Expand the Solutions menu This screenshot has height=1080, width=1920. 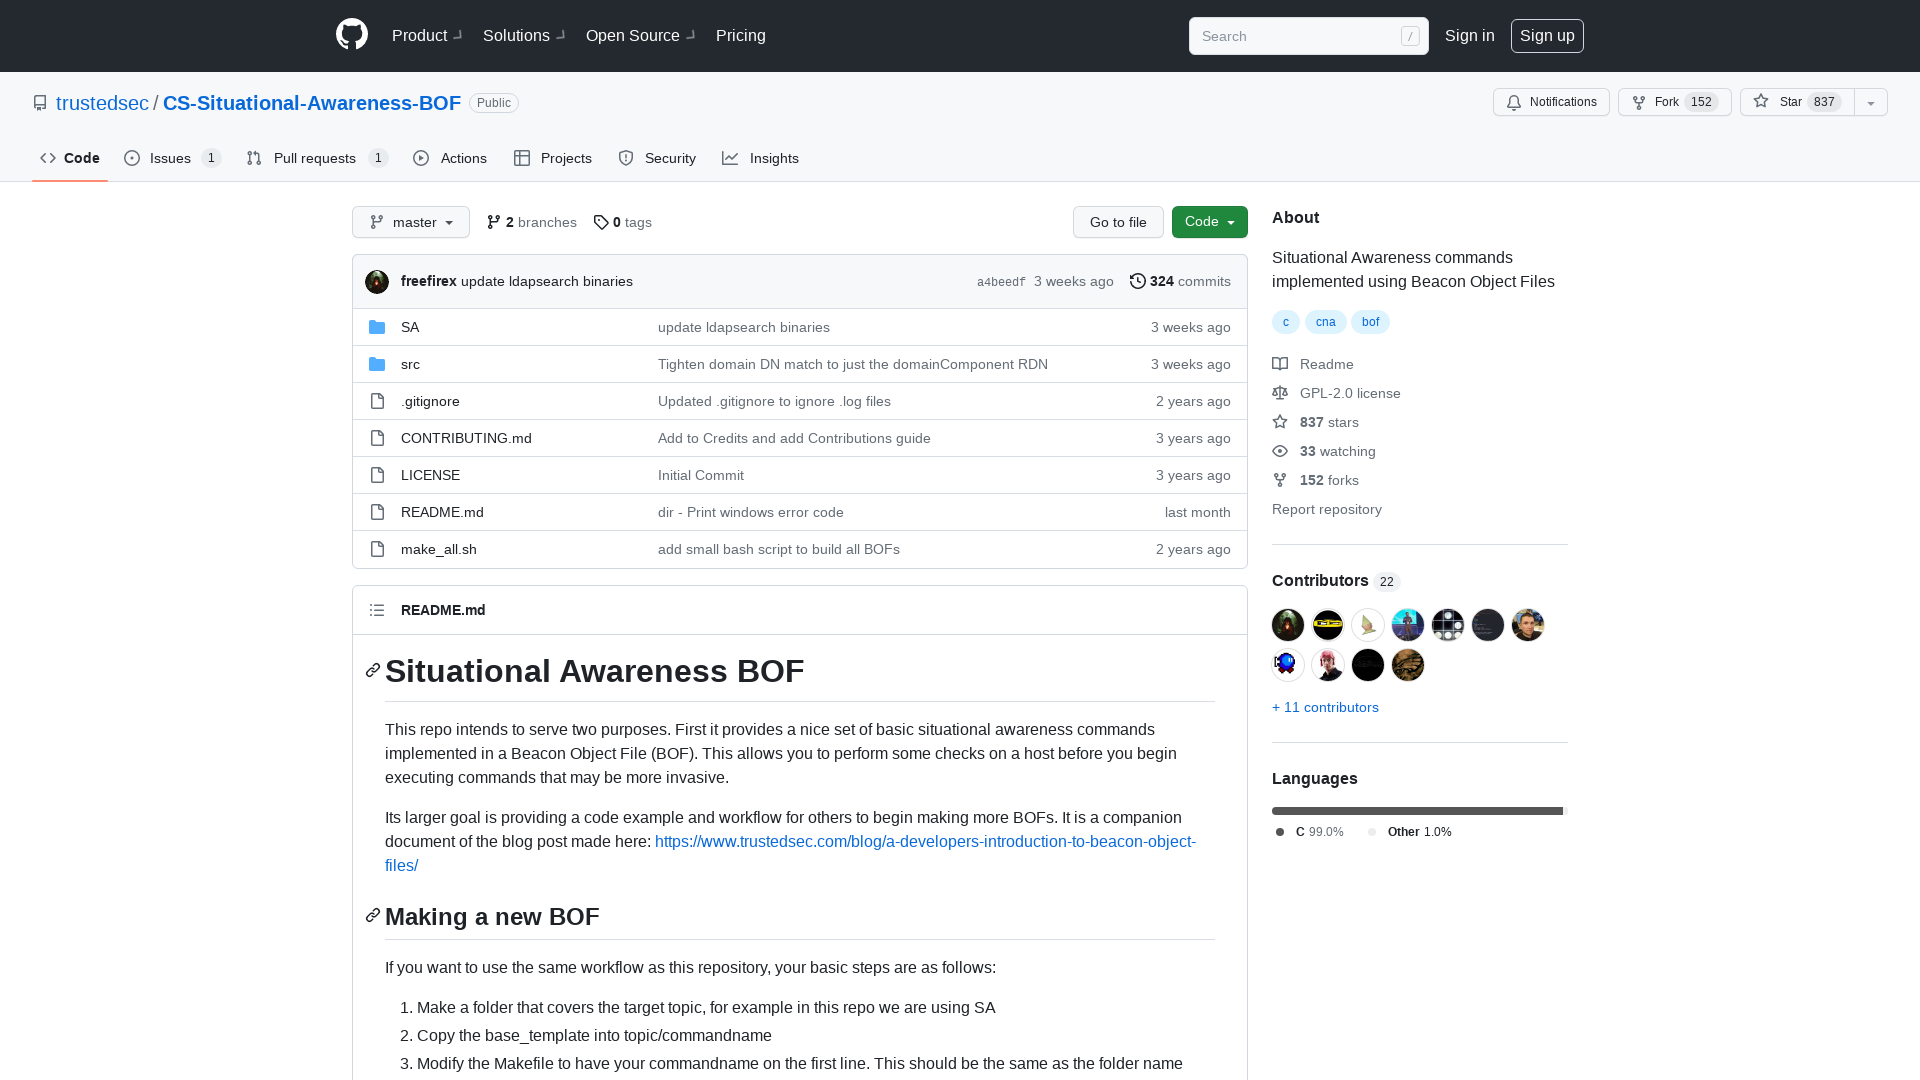(x=524, y=35)
